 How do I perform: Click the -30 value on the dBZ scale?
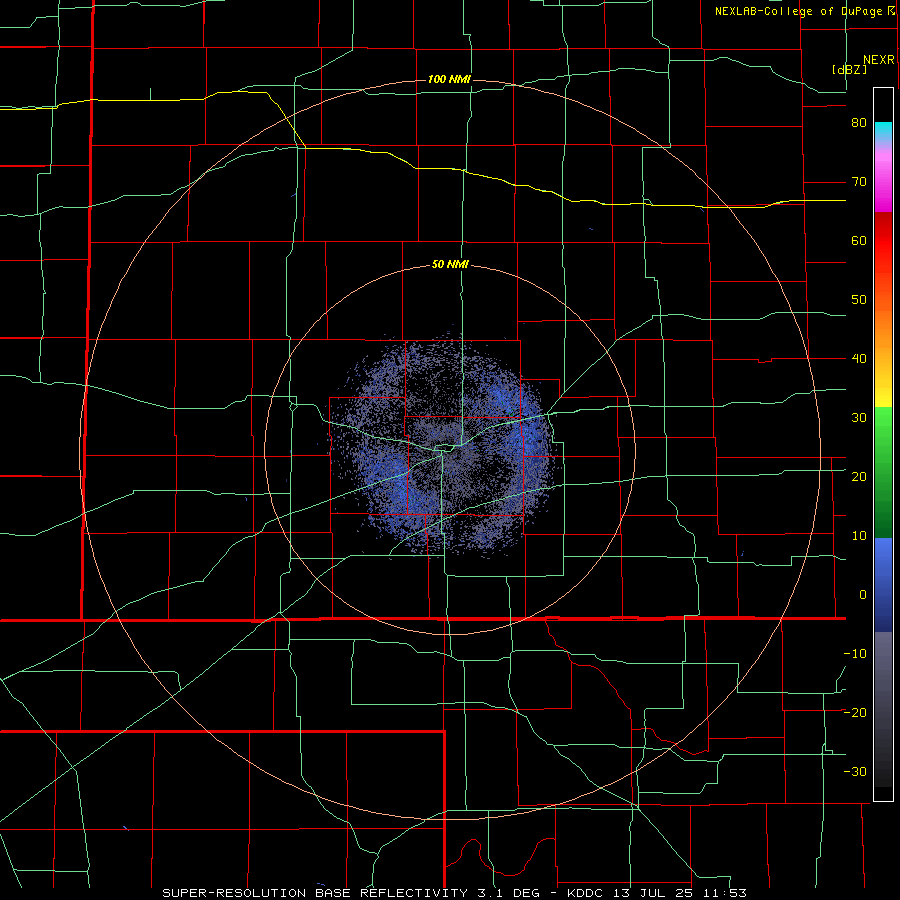[x=855, y=771]
